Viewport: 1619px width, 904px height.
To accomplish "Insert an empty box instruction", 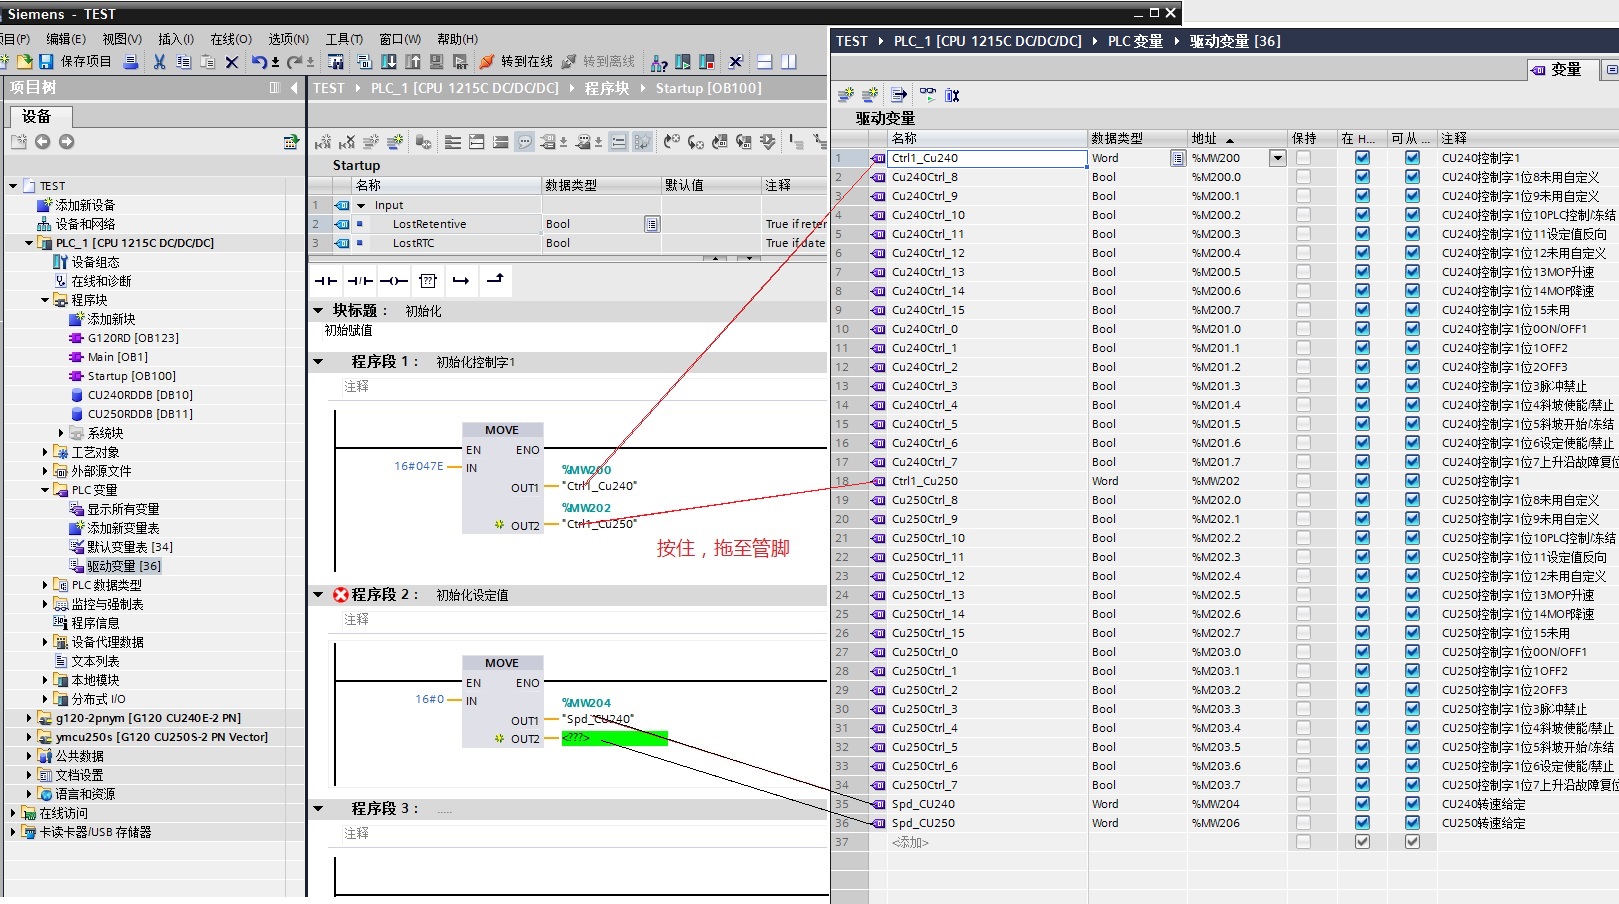I will [428, 281].
